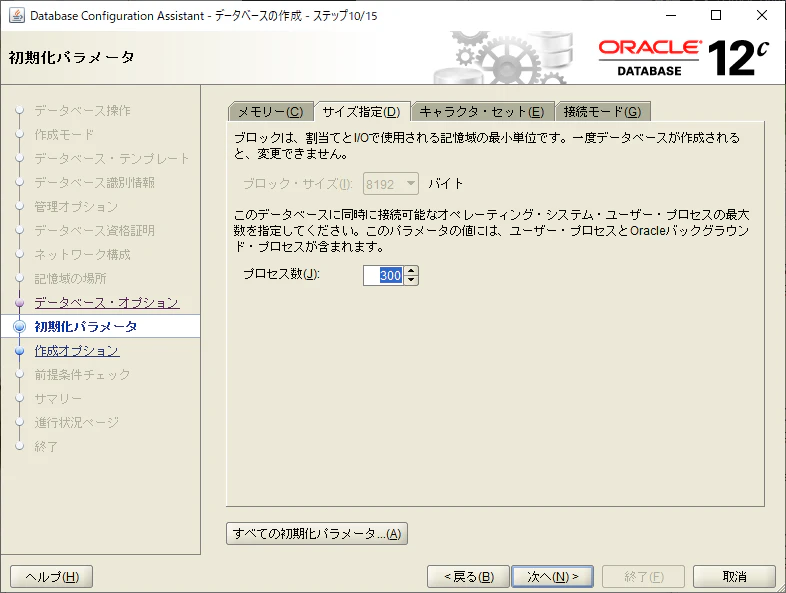Select the 初期化パラメータ step in sidebar

pos(86,327)
